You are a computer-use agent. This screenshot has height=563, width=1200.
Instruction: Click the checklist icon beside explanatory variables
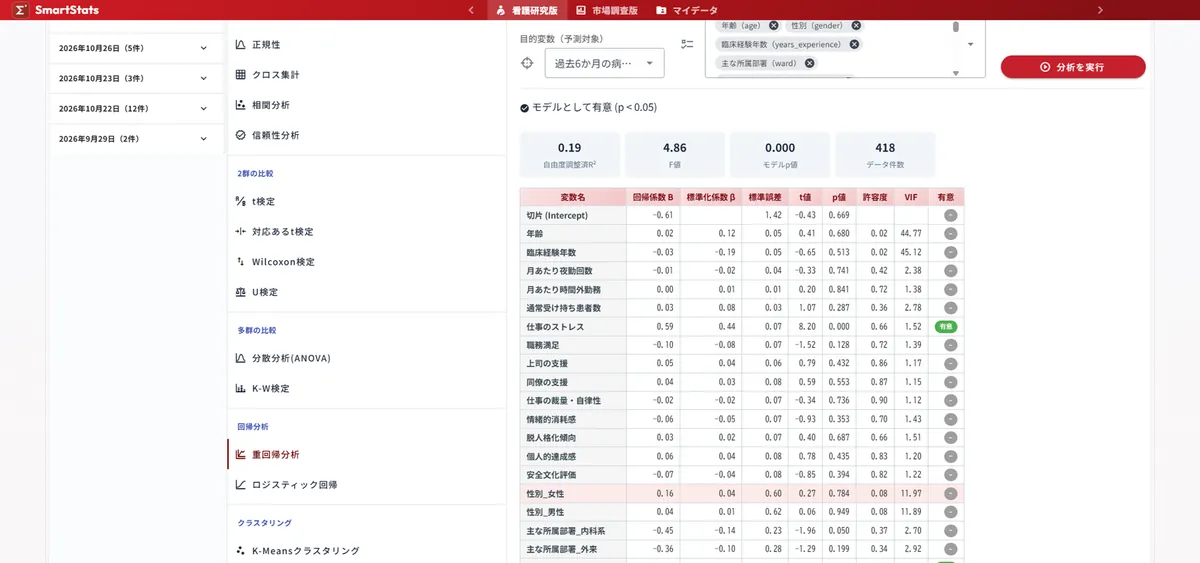(687, 45)
